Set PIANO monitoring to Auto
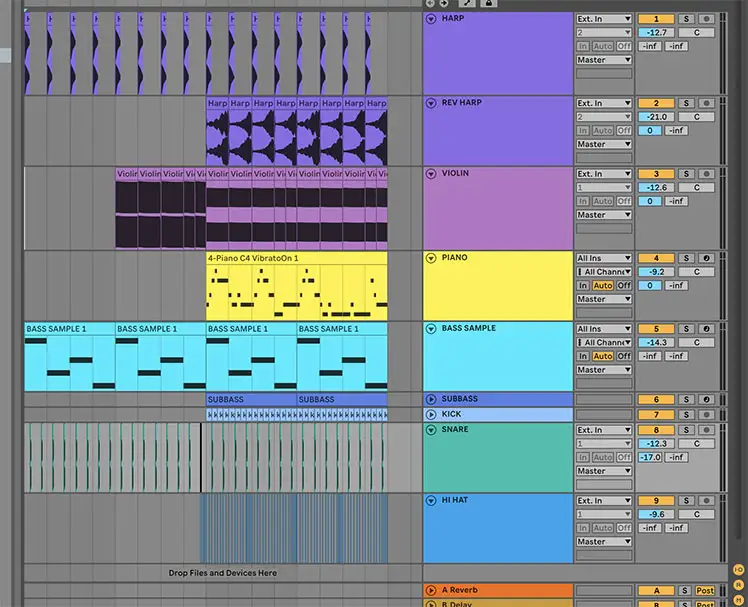748x607 pixels. [603, 286]
